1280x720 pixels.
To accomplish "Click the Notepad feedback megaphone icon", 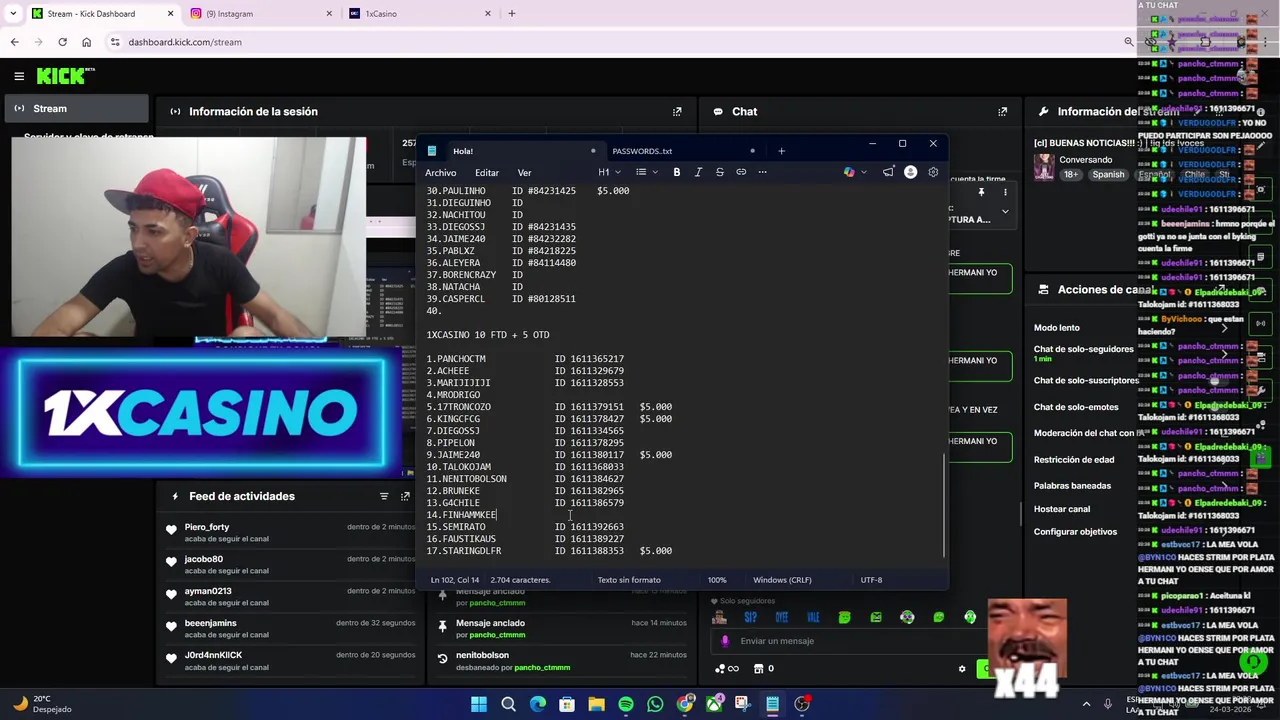I will click(x=888, y=172).
